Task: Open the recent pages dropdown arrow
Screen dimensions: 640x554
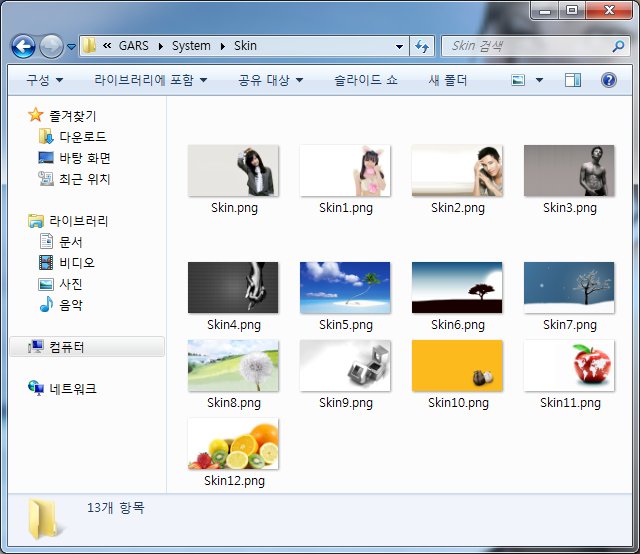Action: 71,47
